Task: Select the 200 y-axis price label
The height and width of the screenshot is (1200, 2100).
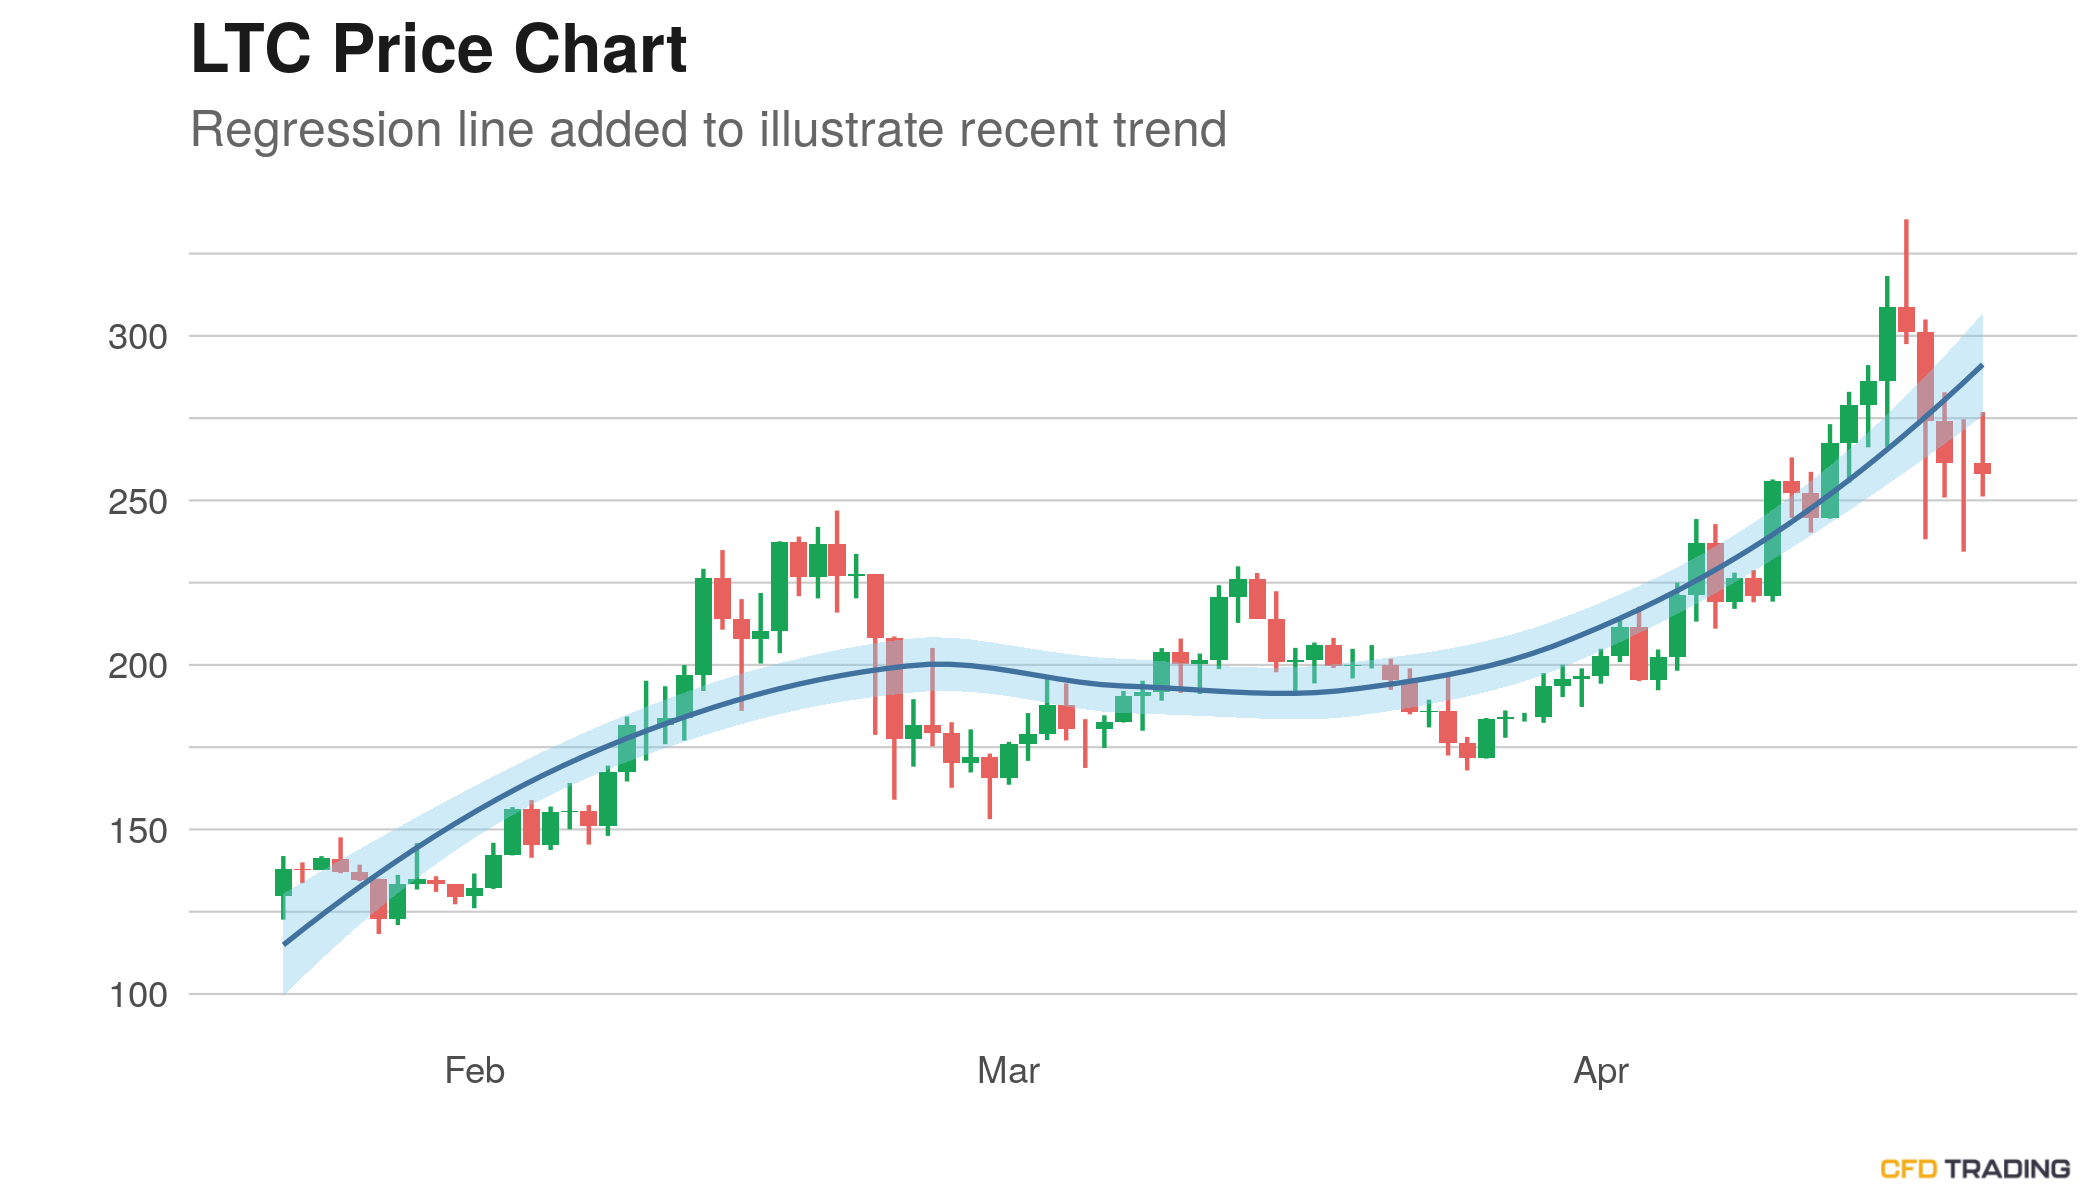Action: point(138,666)
